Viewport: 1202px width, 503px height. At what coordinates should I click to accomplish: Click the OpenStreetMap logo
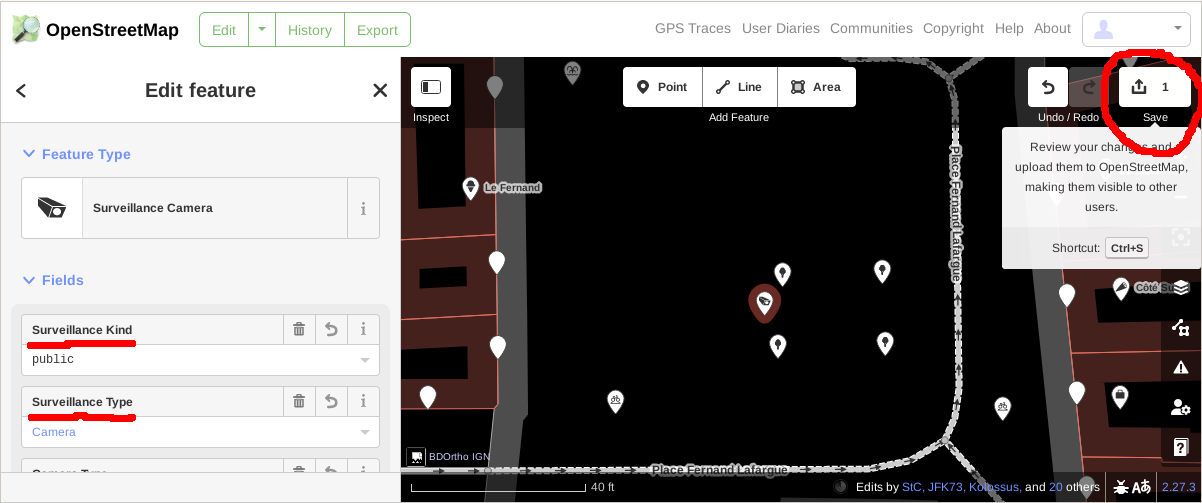point(95,29)
